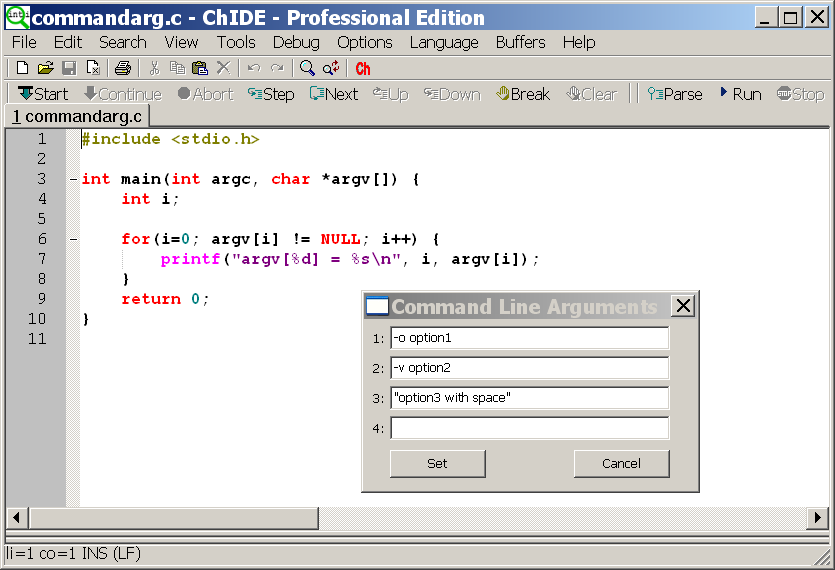
Task: Click the Continue debug button
Action: click(x=122, y=94)
